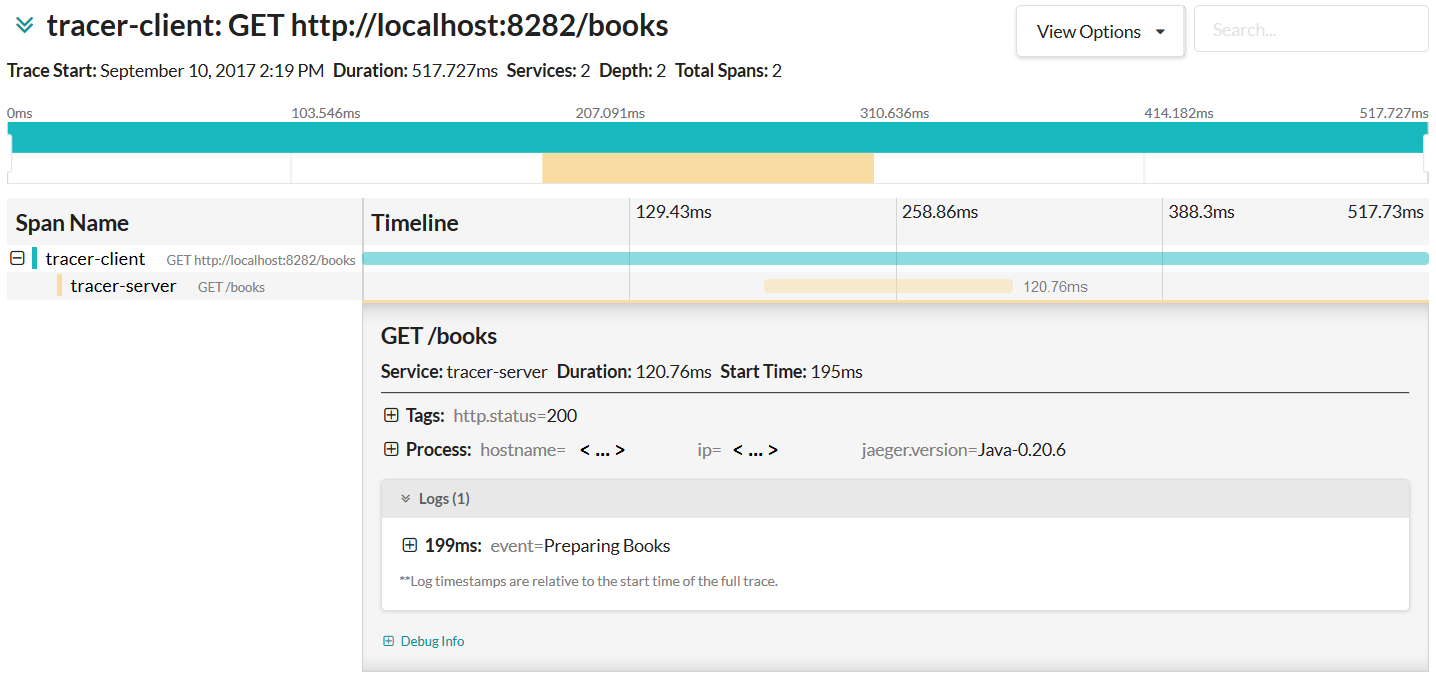Collapse the tracer-client span tree node
The width and height of the screenshot is (1436, 684).
point(17,259)
